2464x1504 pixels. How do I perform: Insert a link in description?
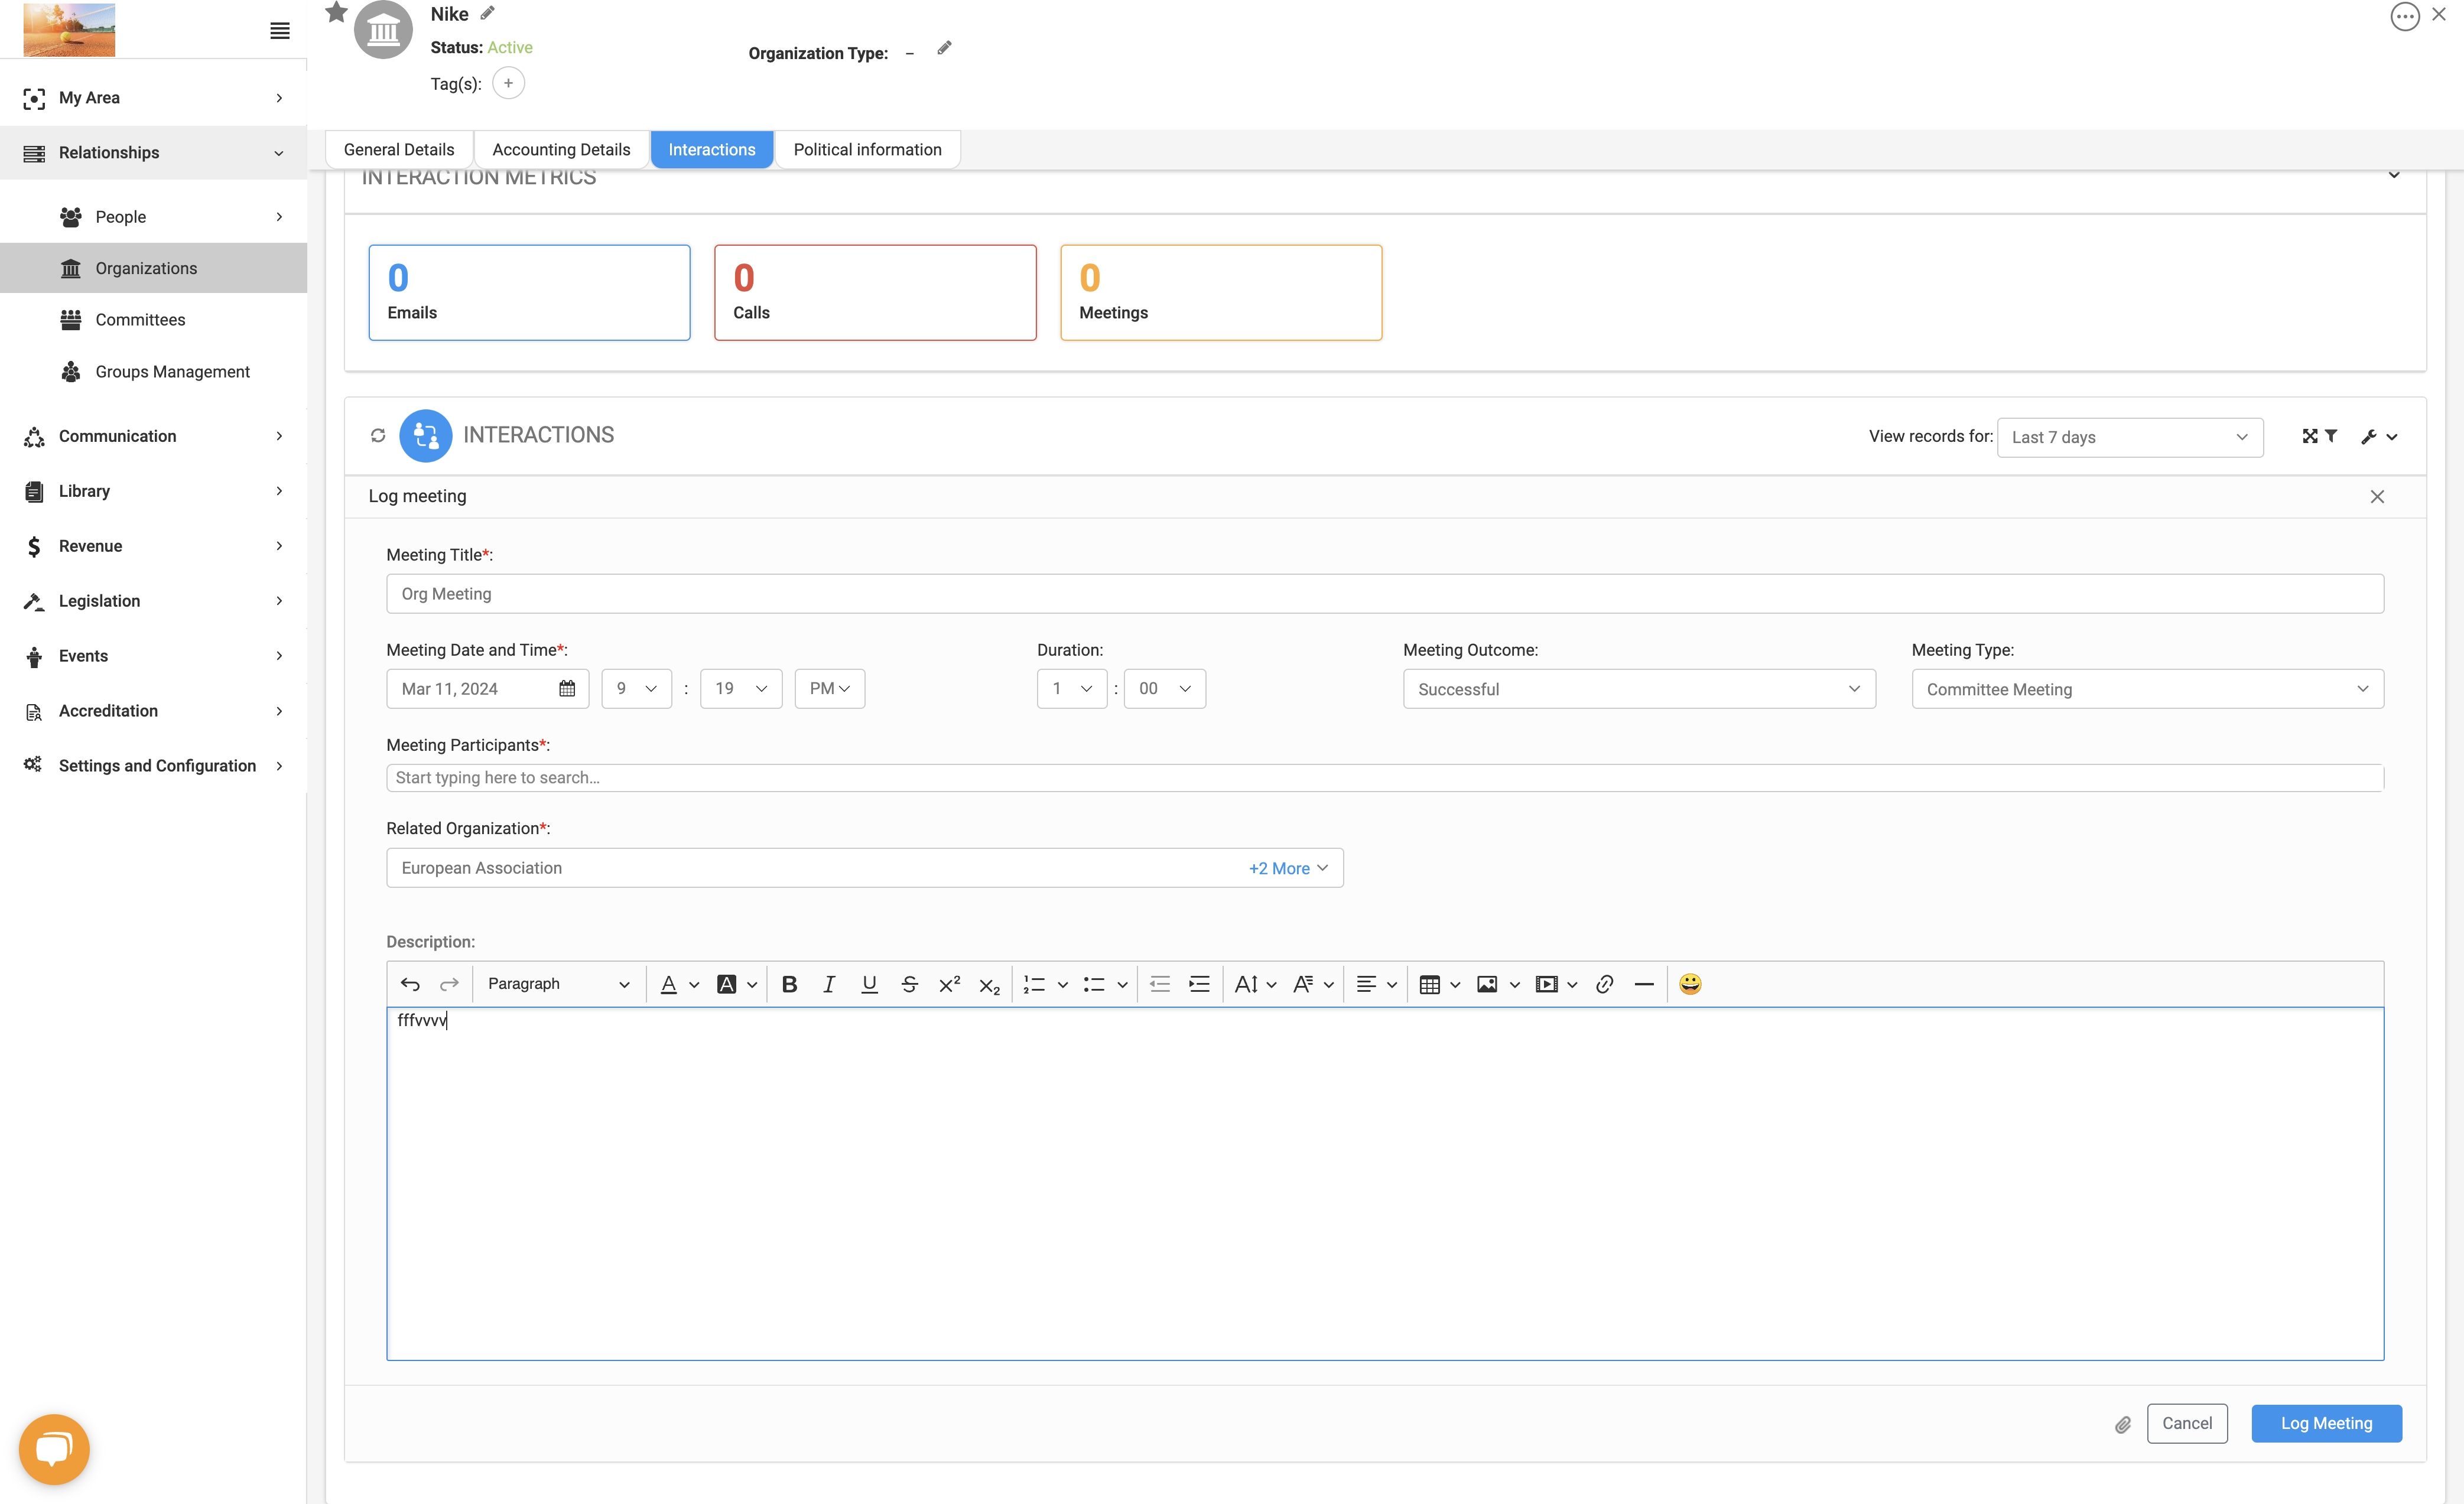tap(1604, 984)
